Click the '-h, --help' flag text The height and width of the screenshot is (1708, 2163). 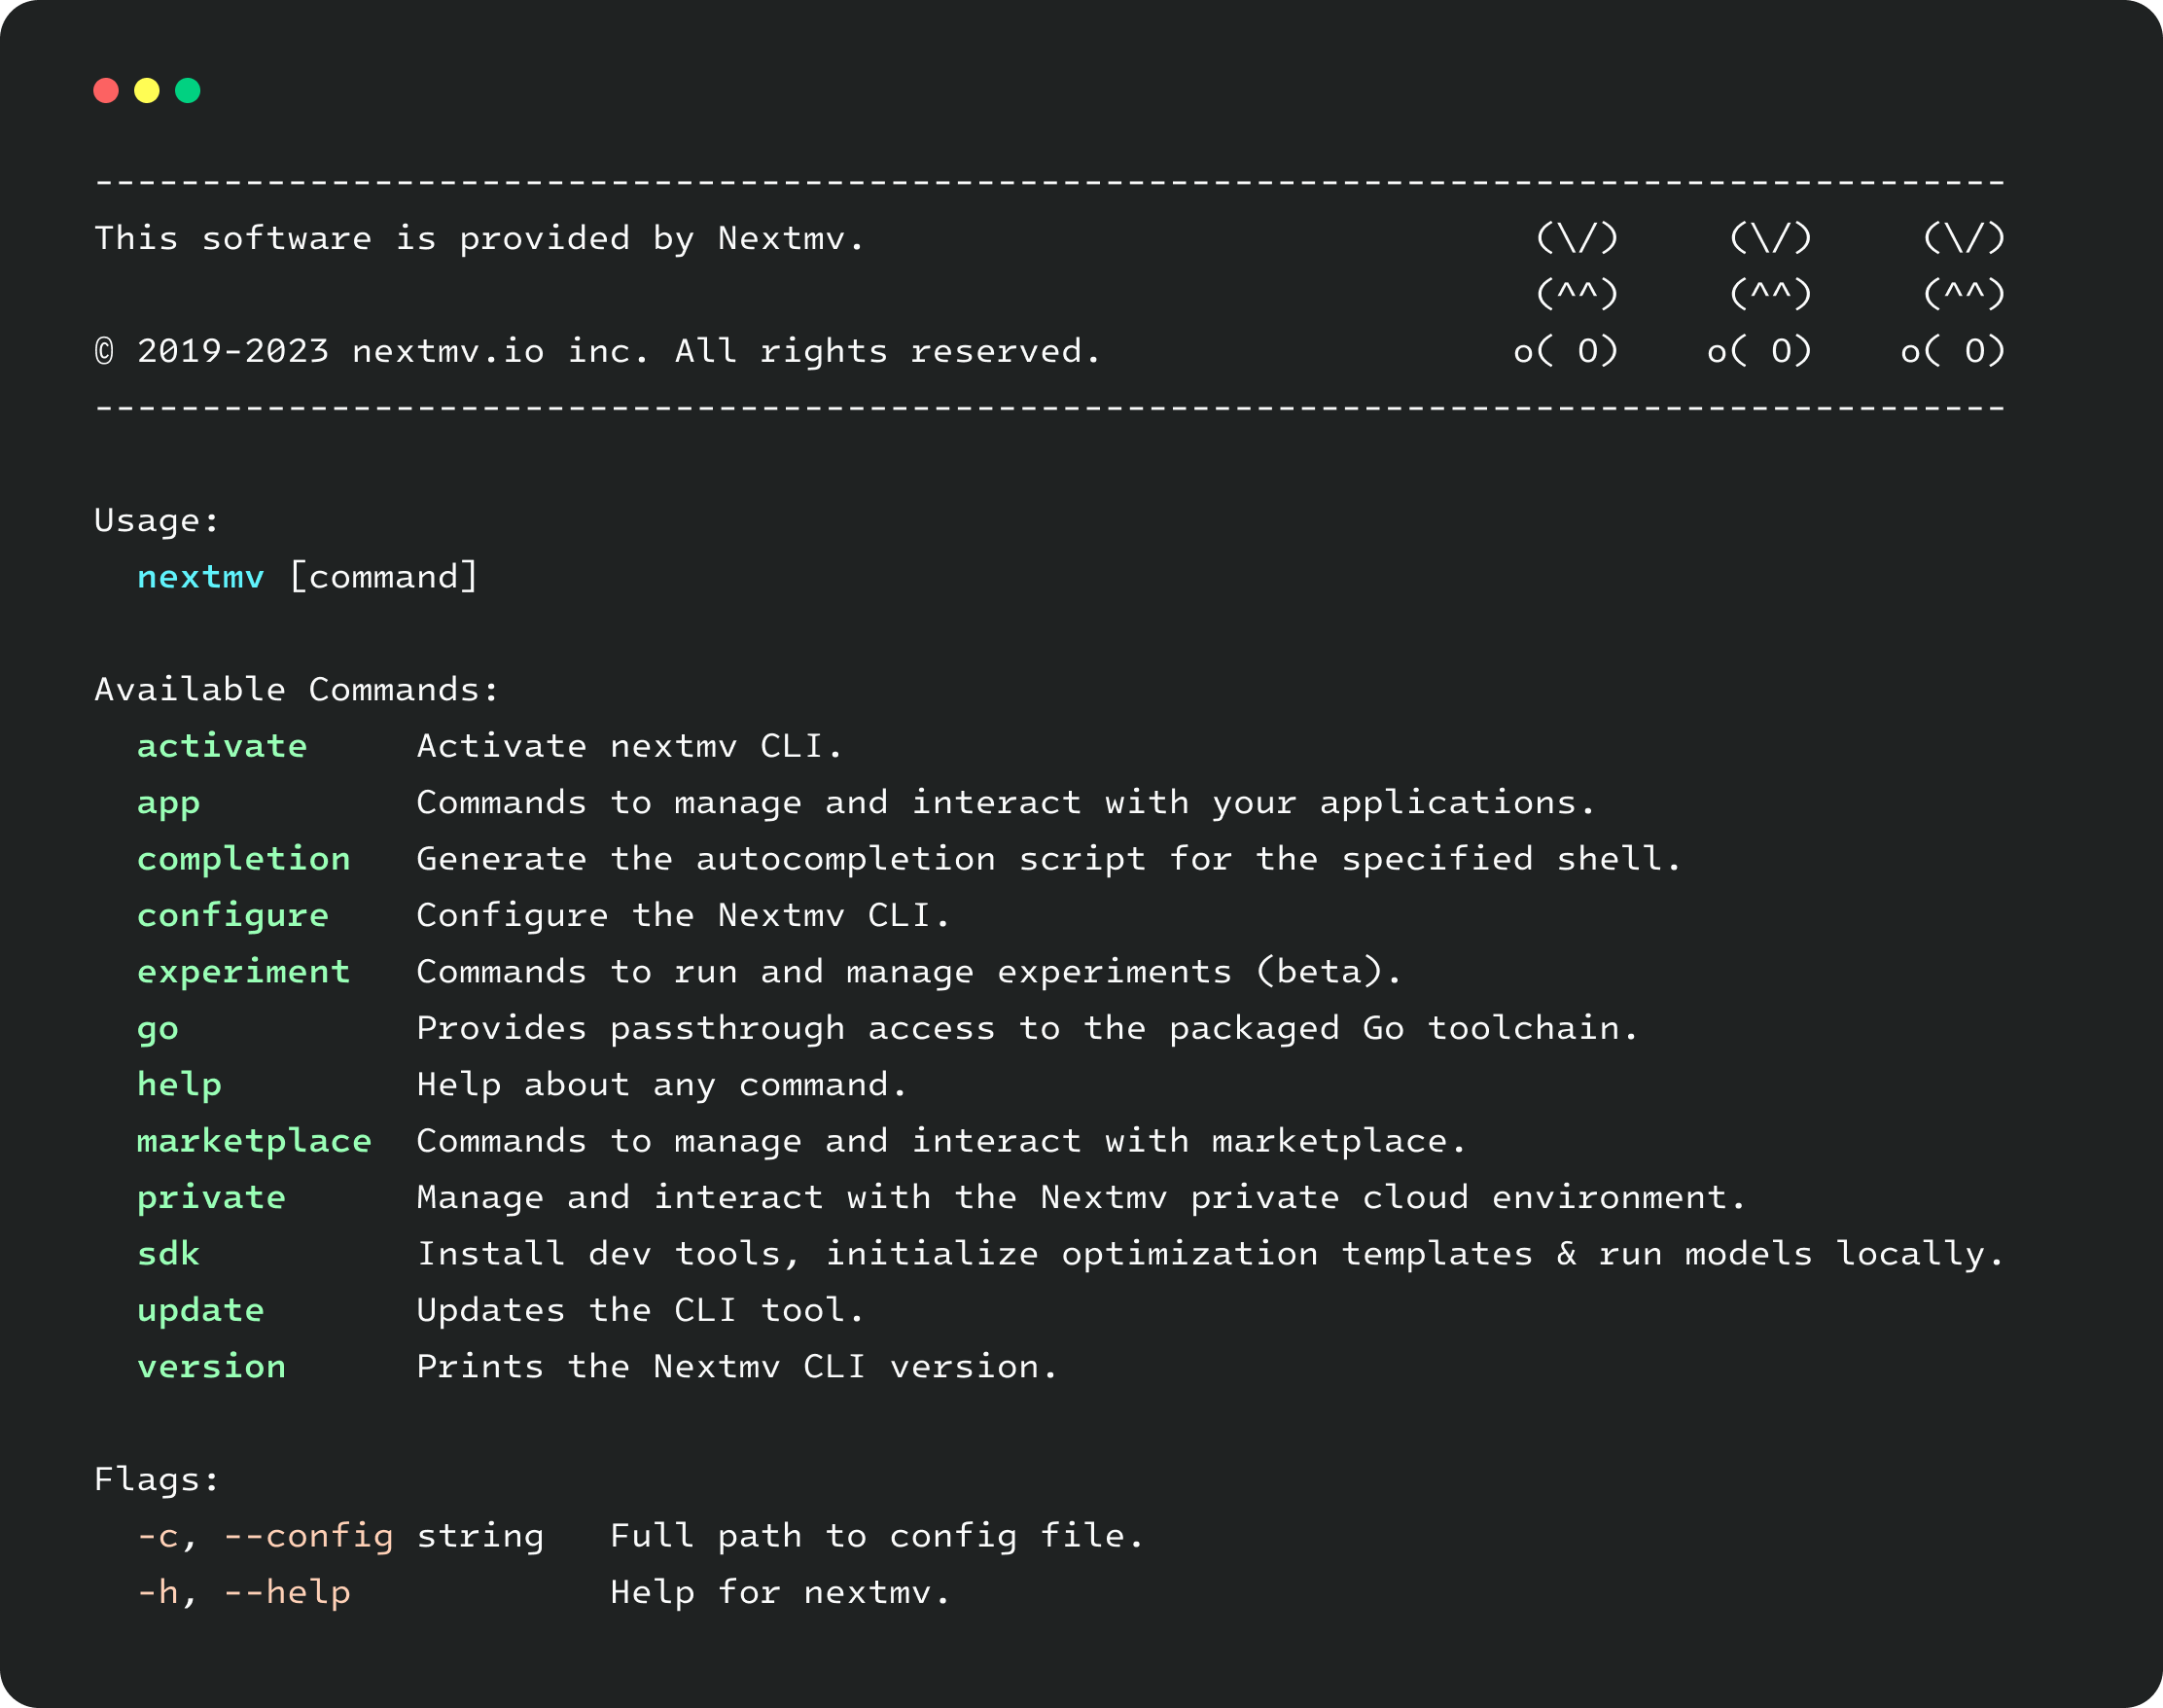[x=244, y=1593]
